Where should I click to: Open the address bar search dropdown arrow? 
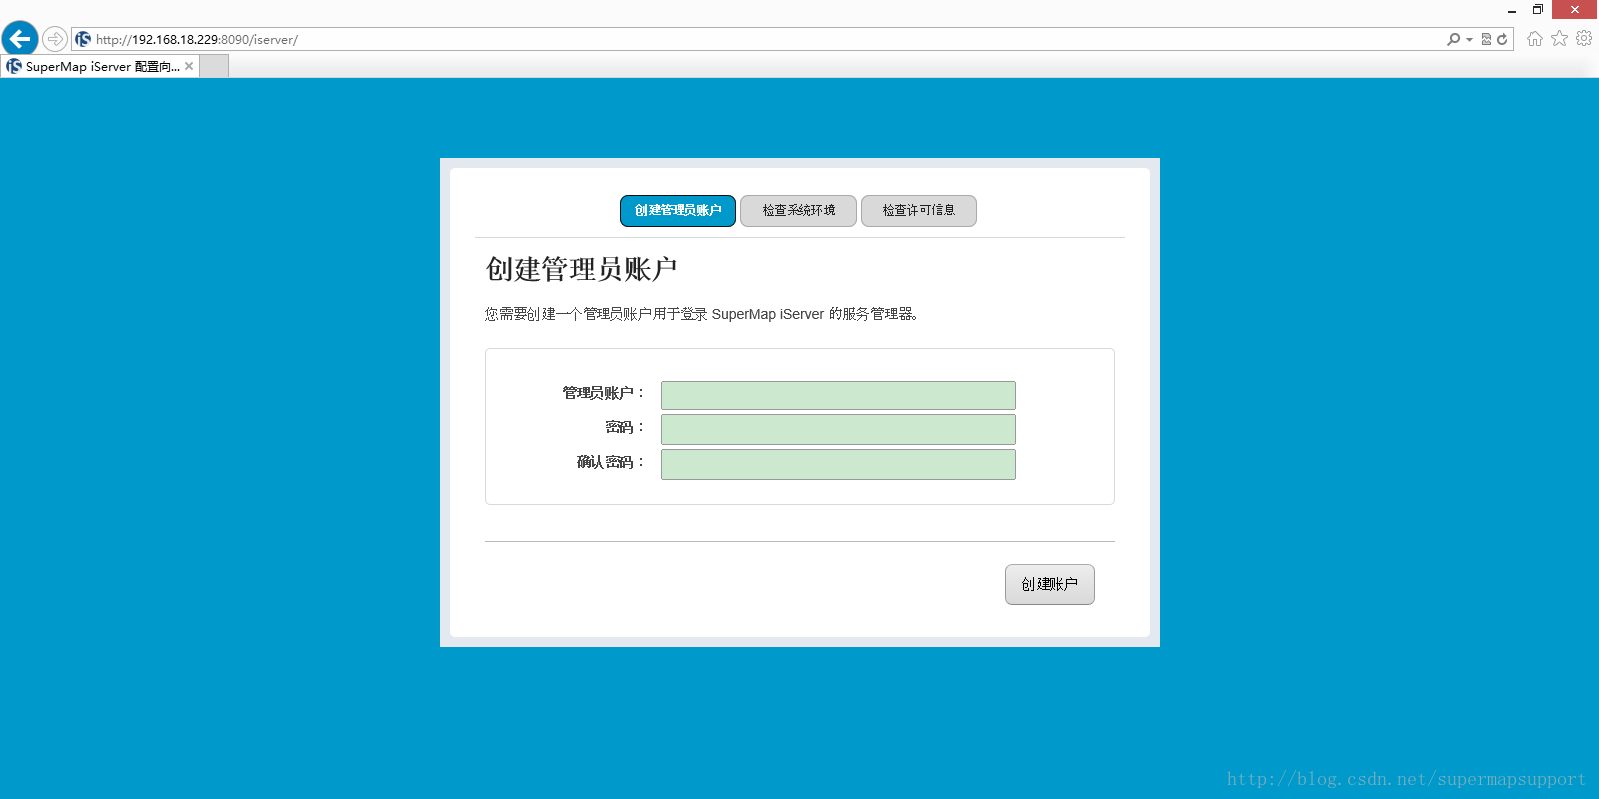pyautogui.click(x=1469, y=40)
